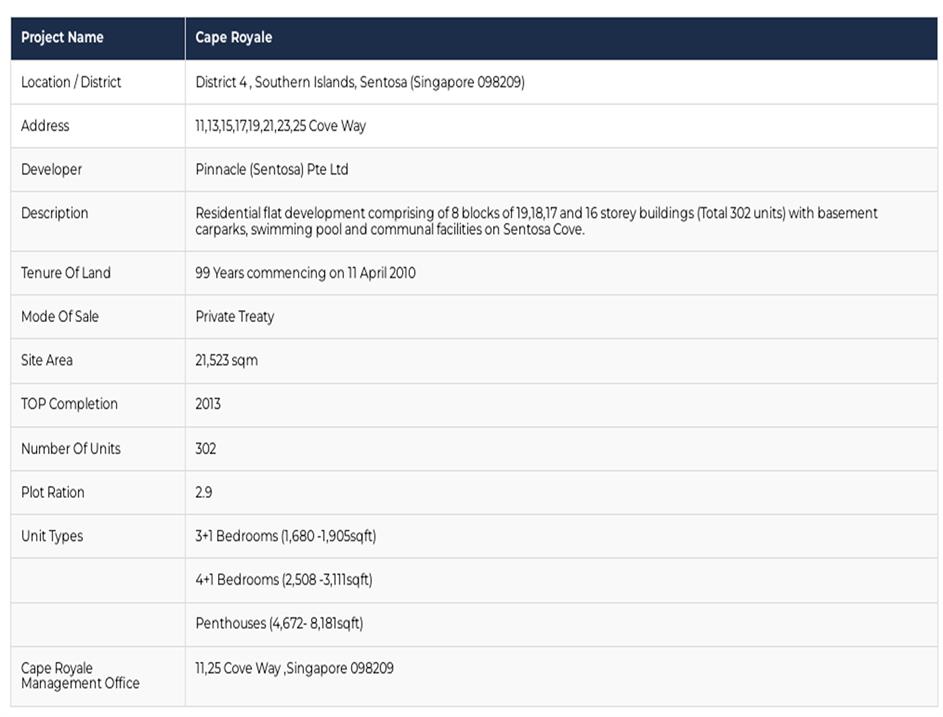Click the 'Developer' row label

pyautogui.click(x=52, y=170)
